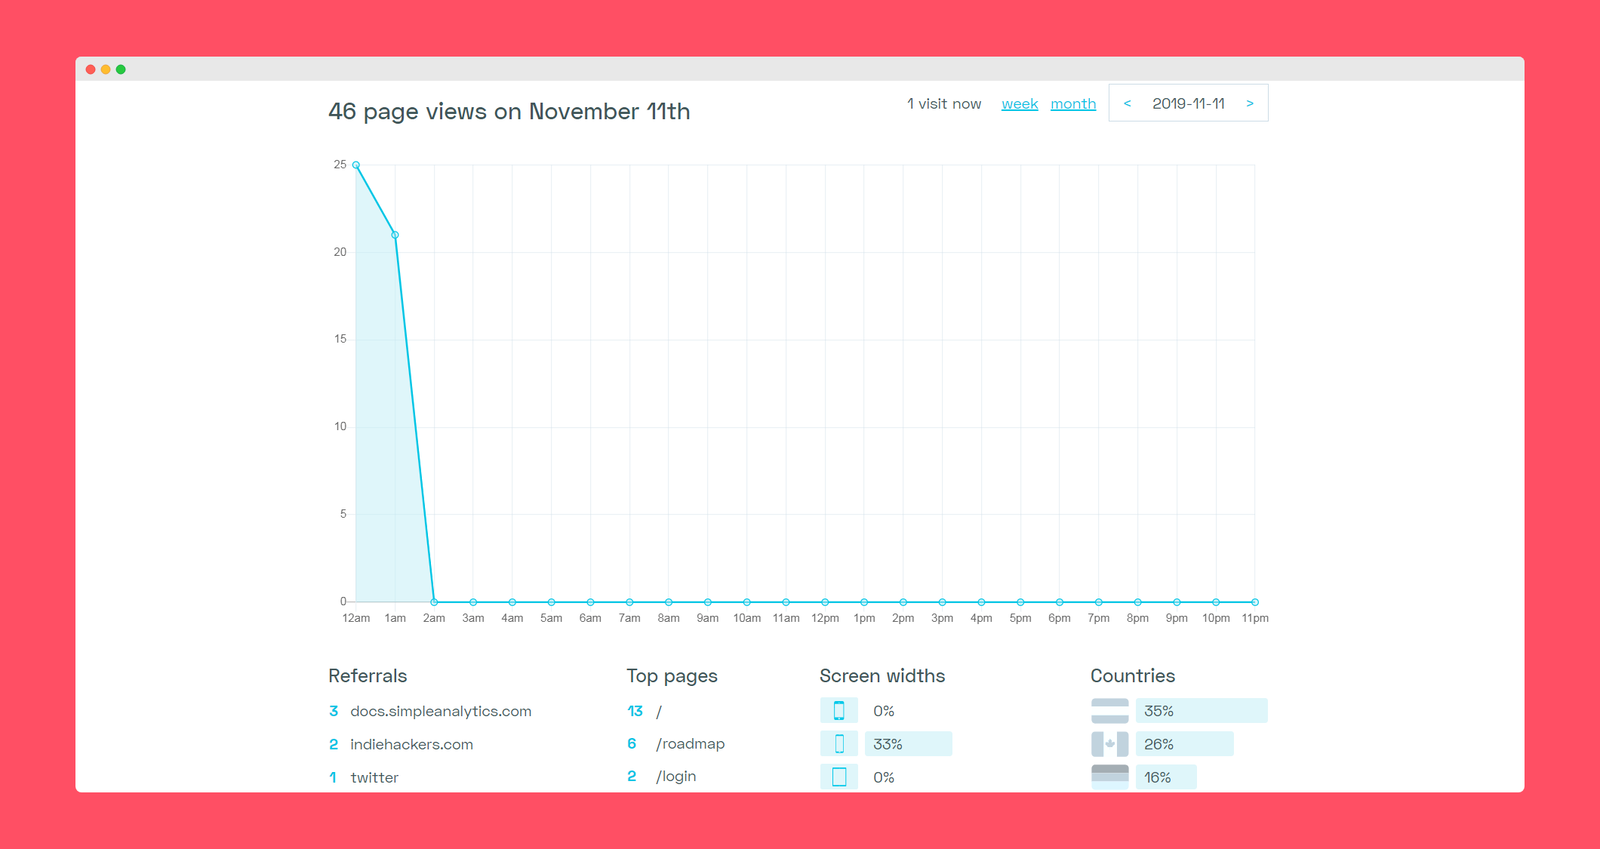Click the Countries heading
The height and width of the screenshot is (849, 1600).
click(x=1133, y=676)
